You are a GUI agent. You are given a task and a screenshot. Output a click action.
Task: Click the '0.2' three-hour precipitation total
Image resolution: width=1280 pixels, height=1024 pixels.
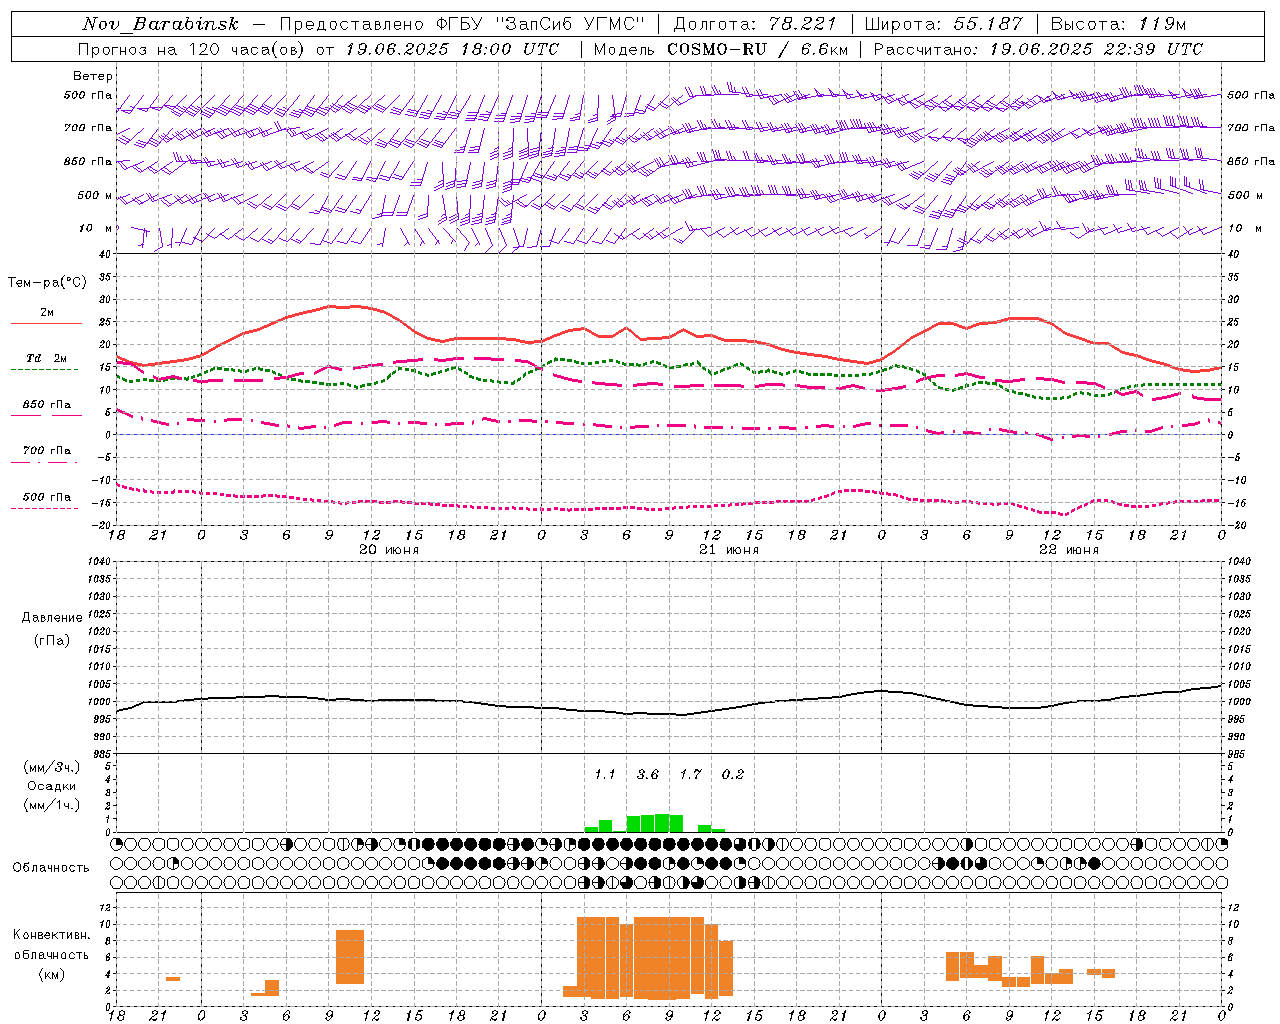733,775
